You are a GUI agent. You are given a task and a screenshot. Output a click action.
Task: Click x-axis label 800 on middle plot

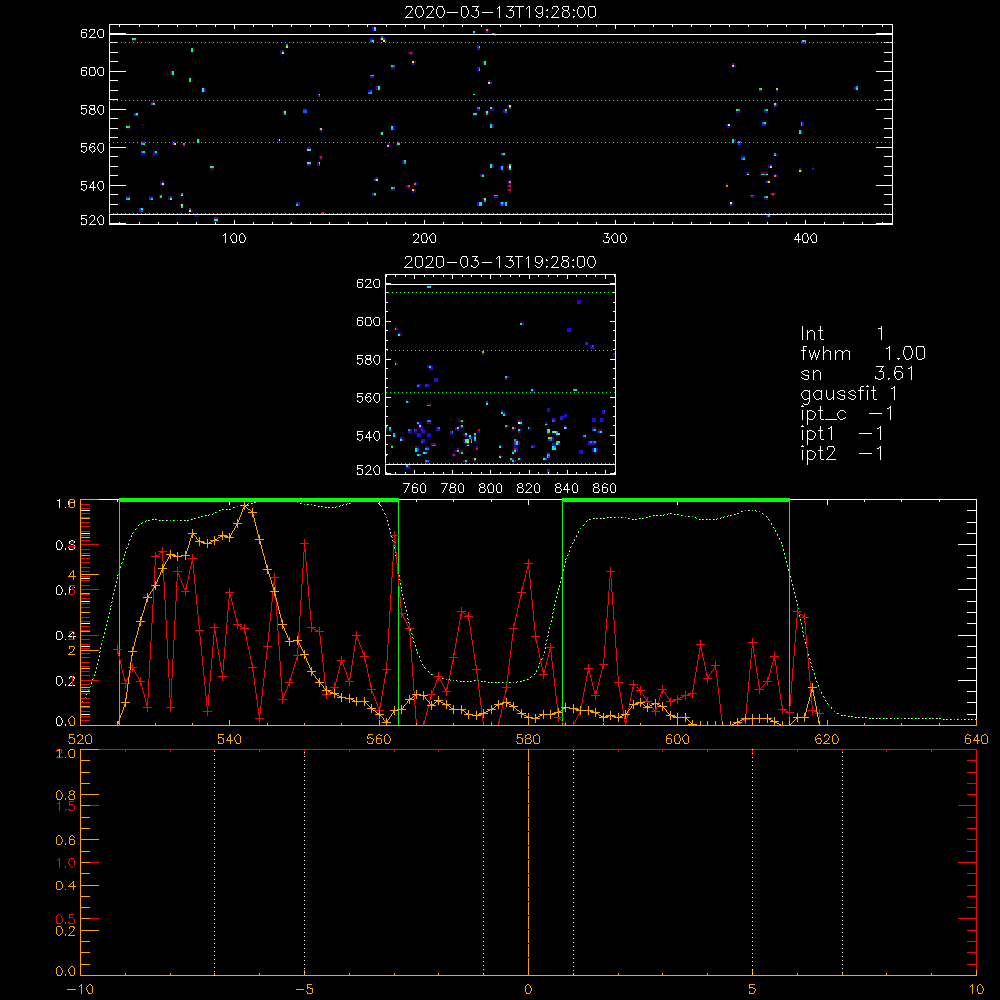point(490,489)
